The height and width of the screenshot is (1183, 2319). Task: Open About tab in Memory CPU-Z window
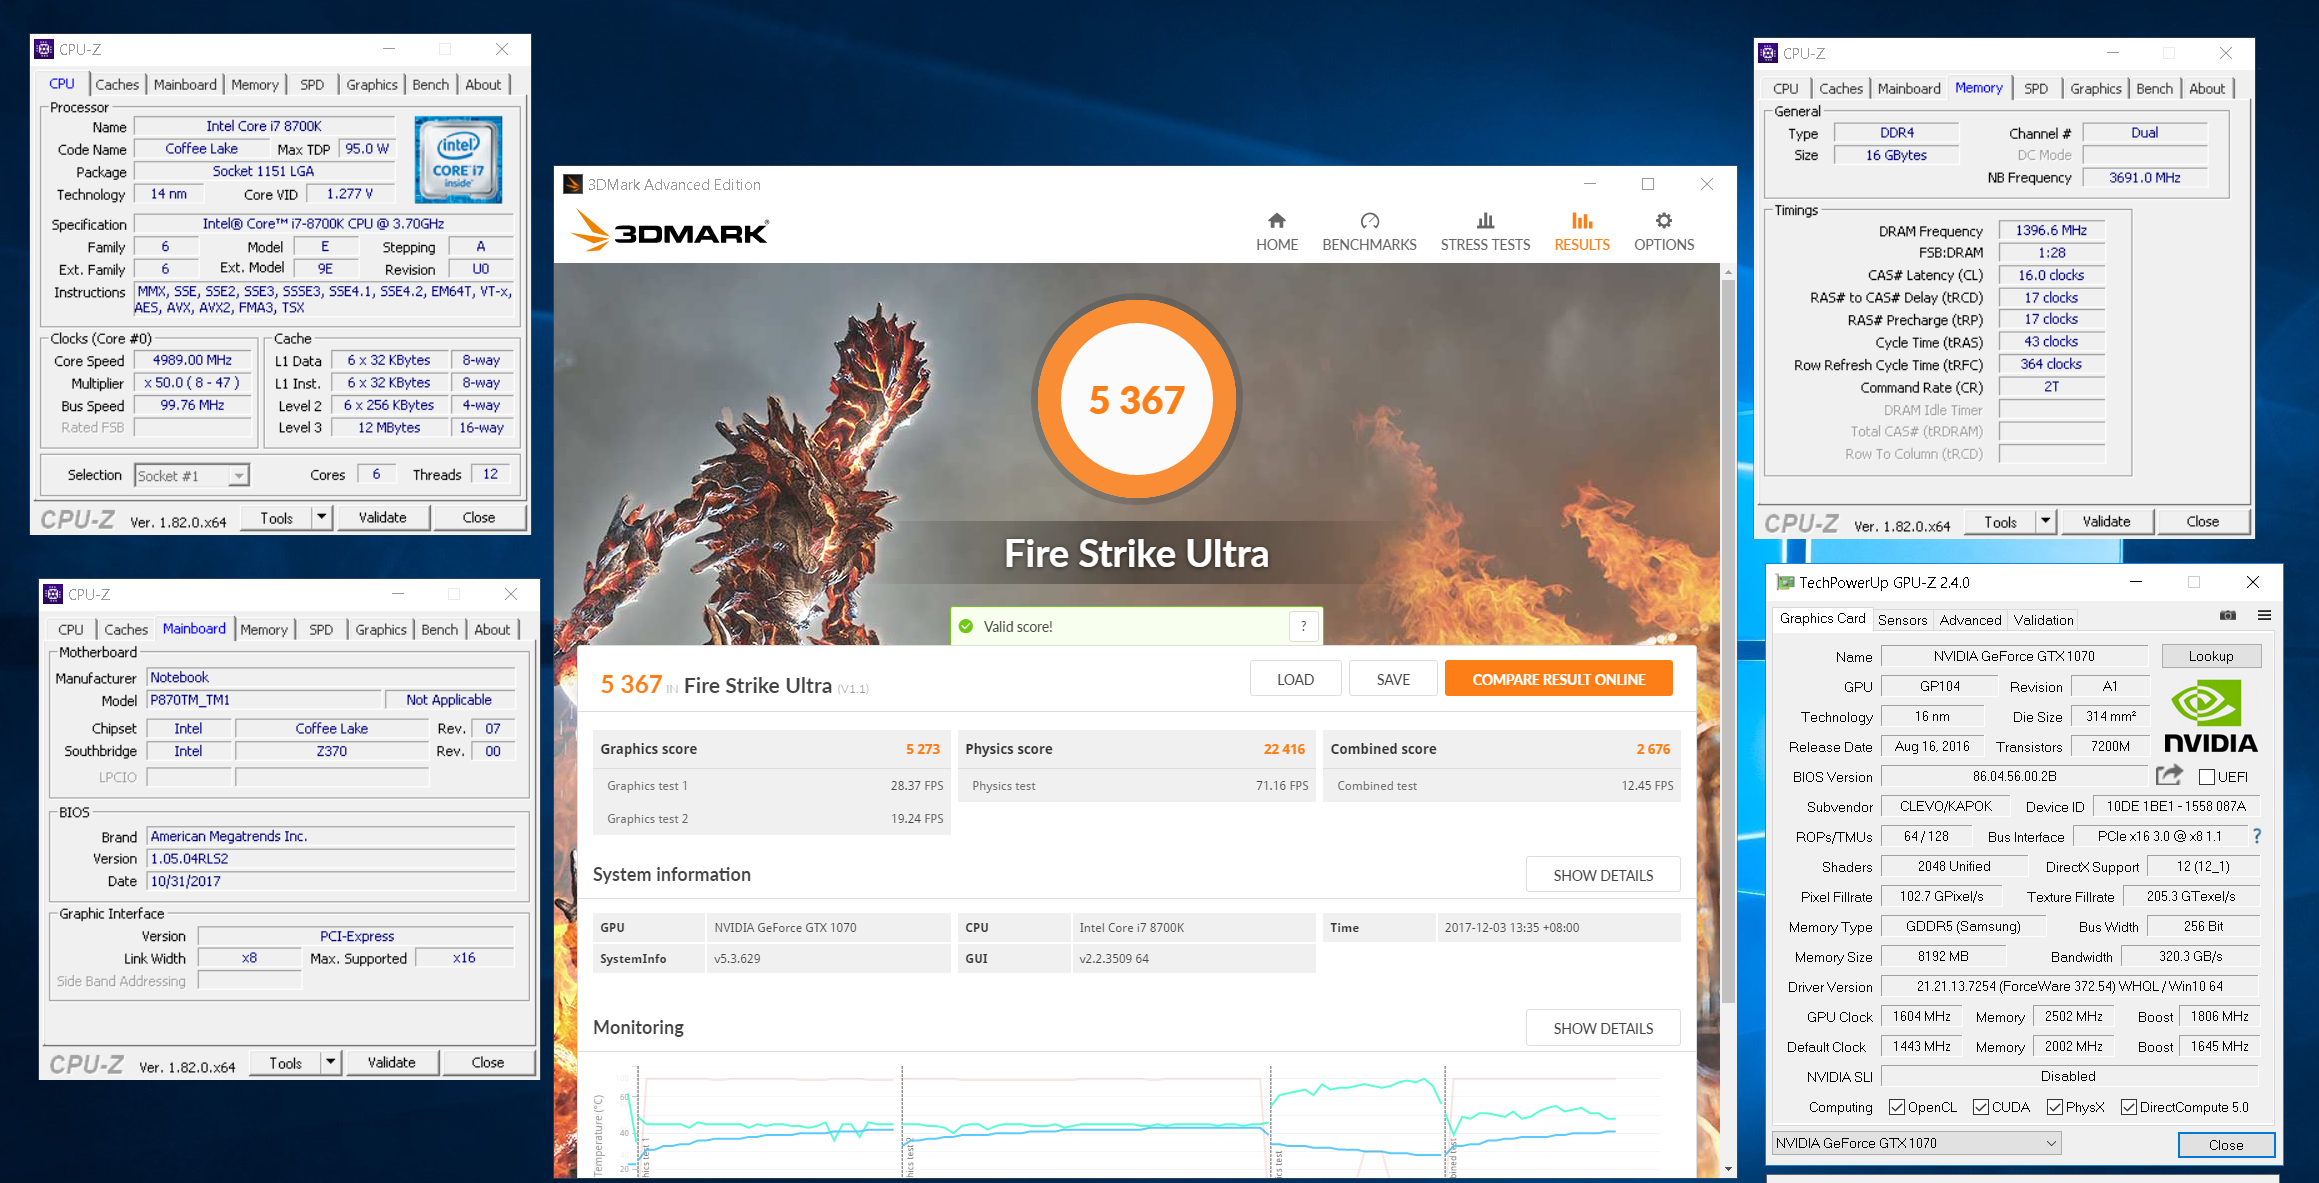click(x=2207, y=89)
